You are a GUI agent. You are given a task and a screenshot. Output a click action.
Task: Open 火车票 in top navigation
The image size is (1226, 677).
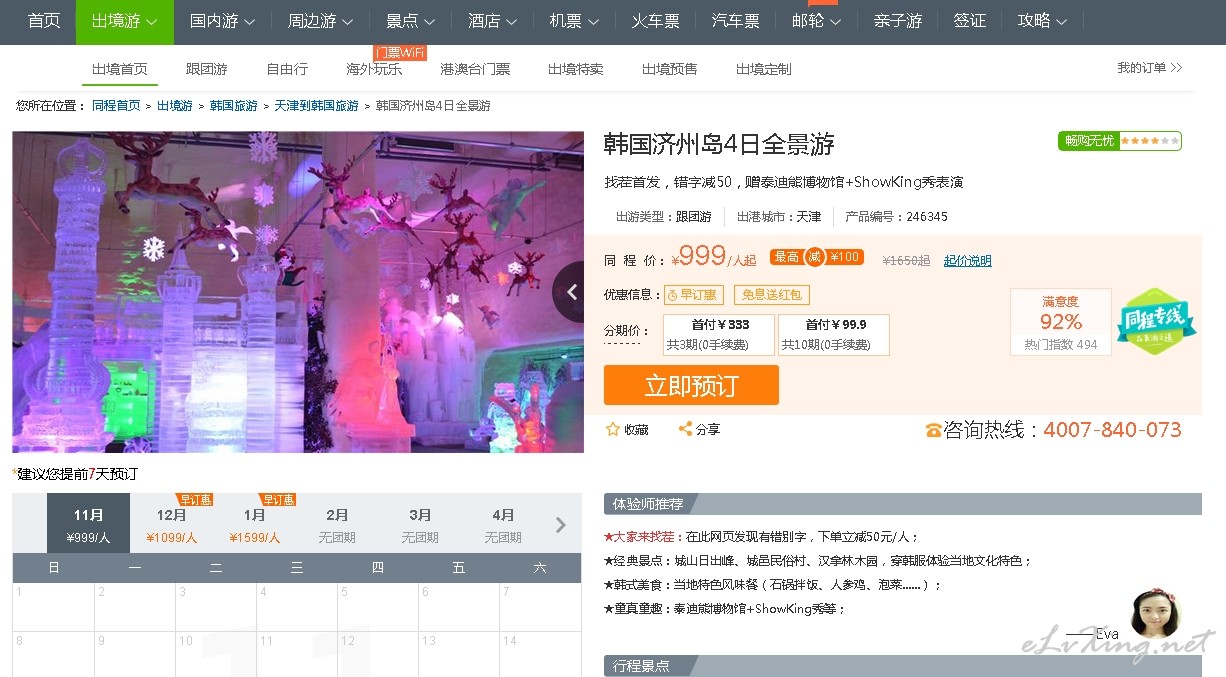655,21
